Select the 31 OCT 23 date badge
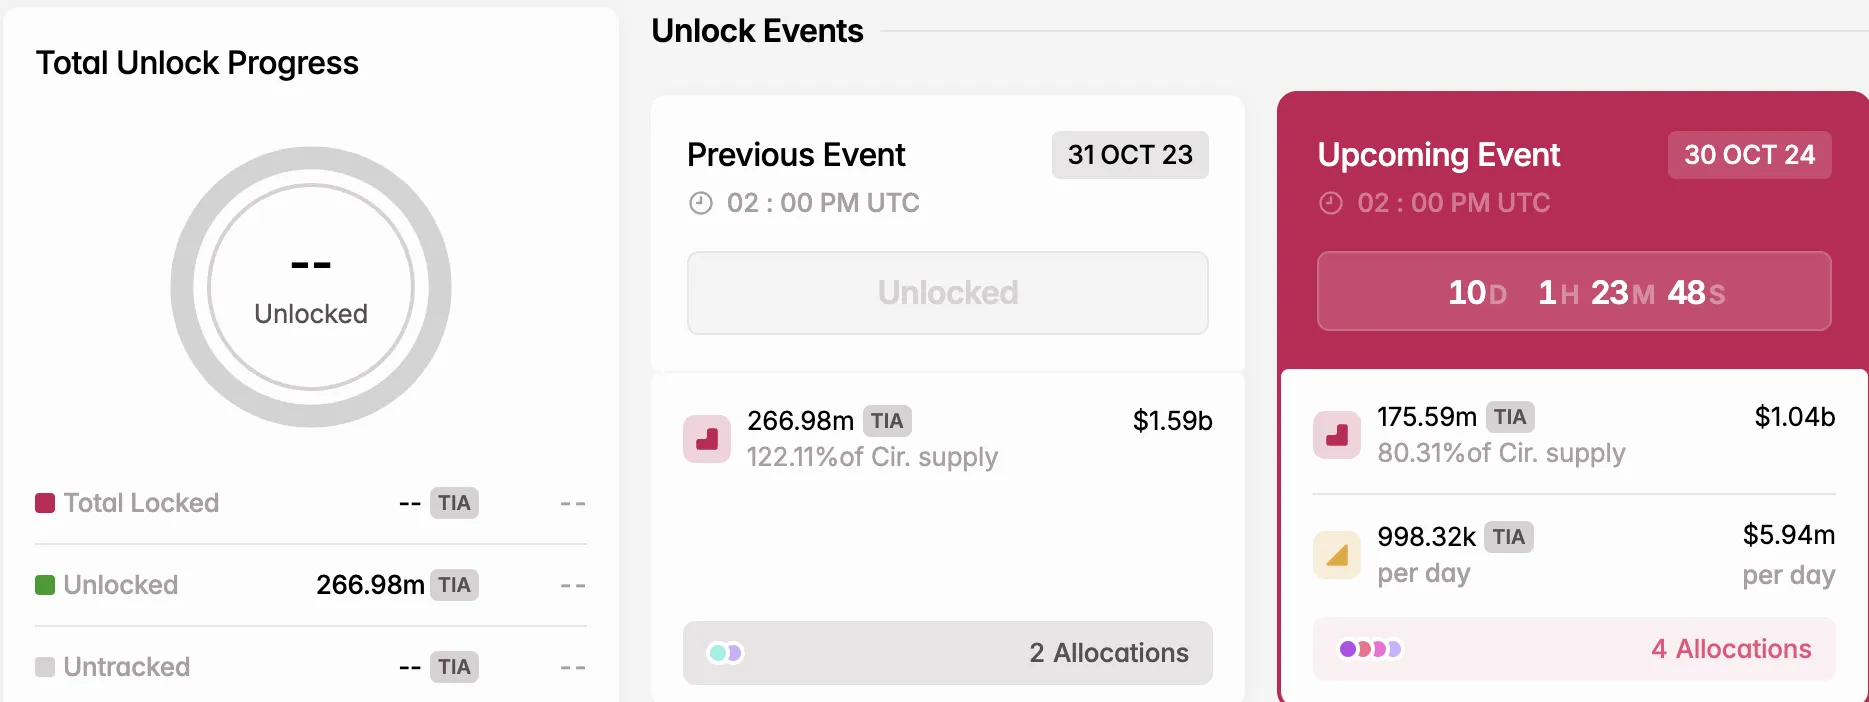 click(x=1130, y=155)
